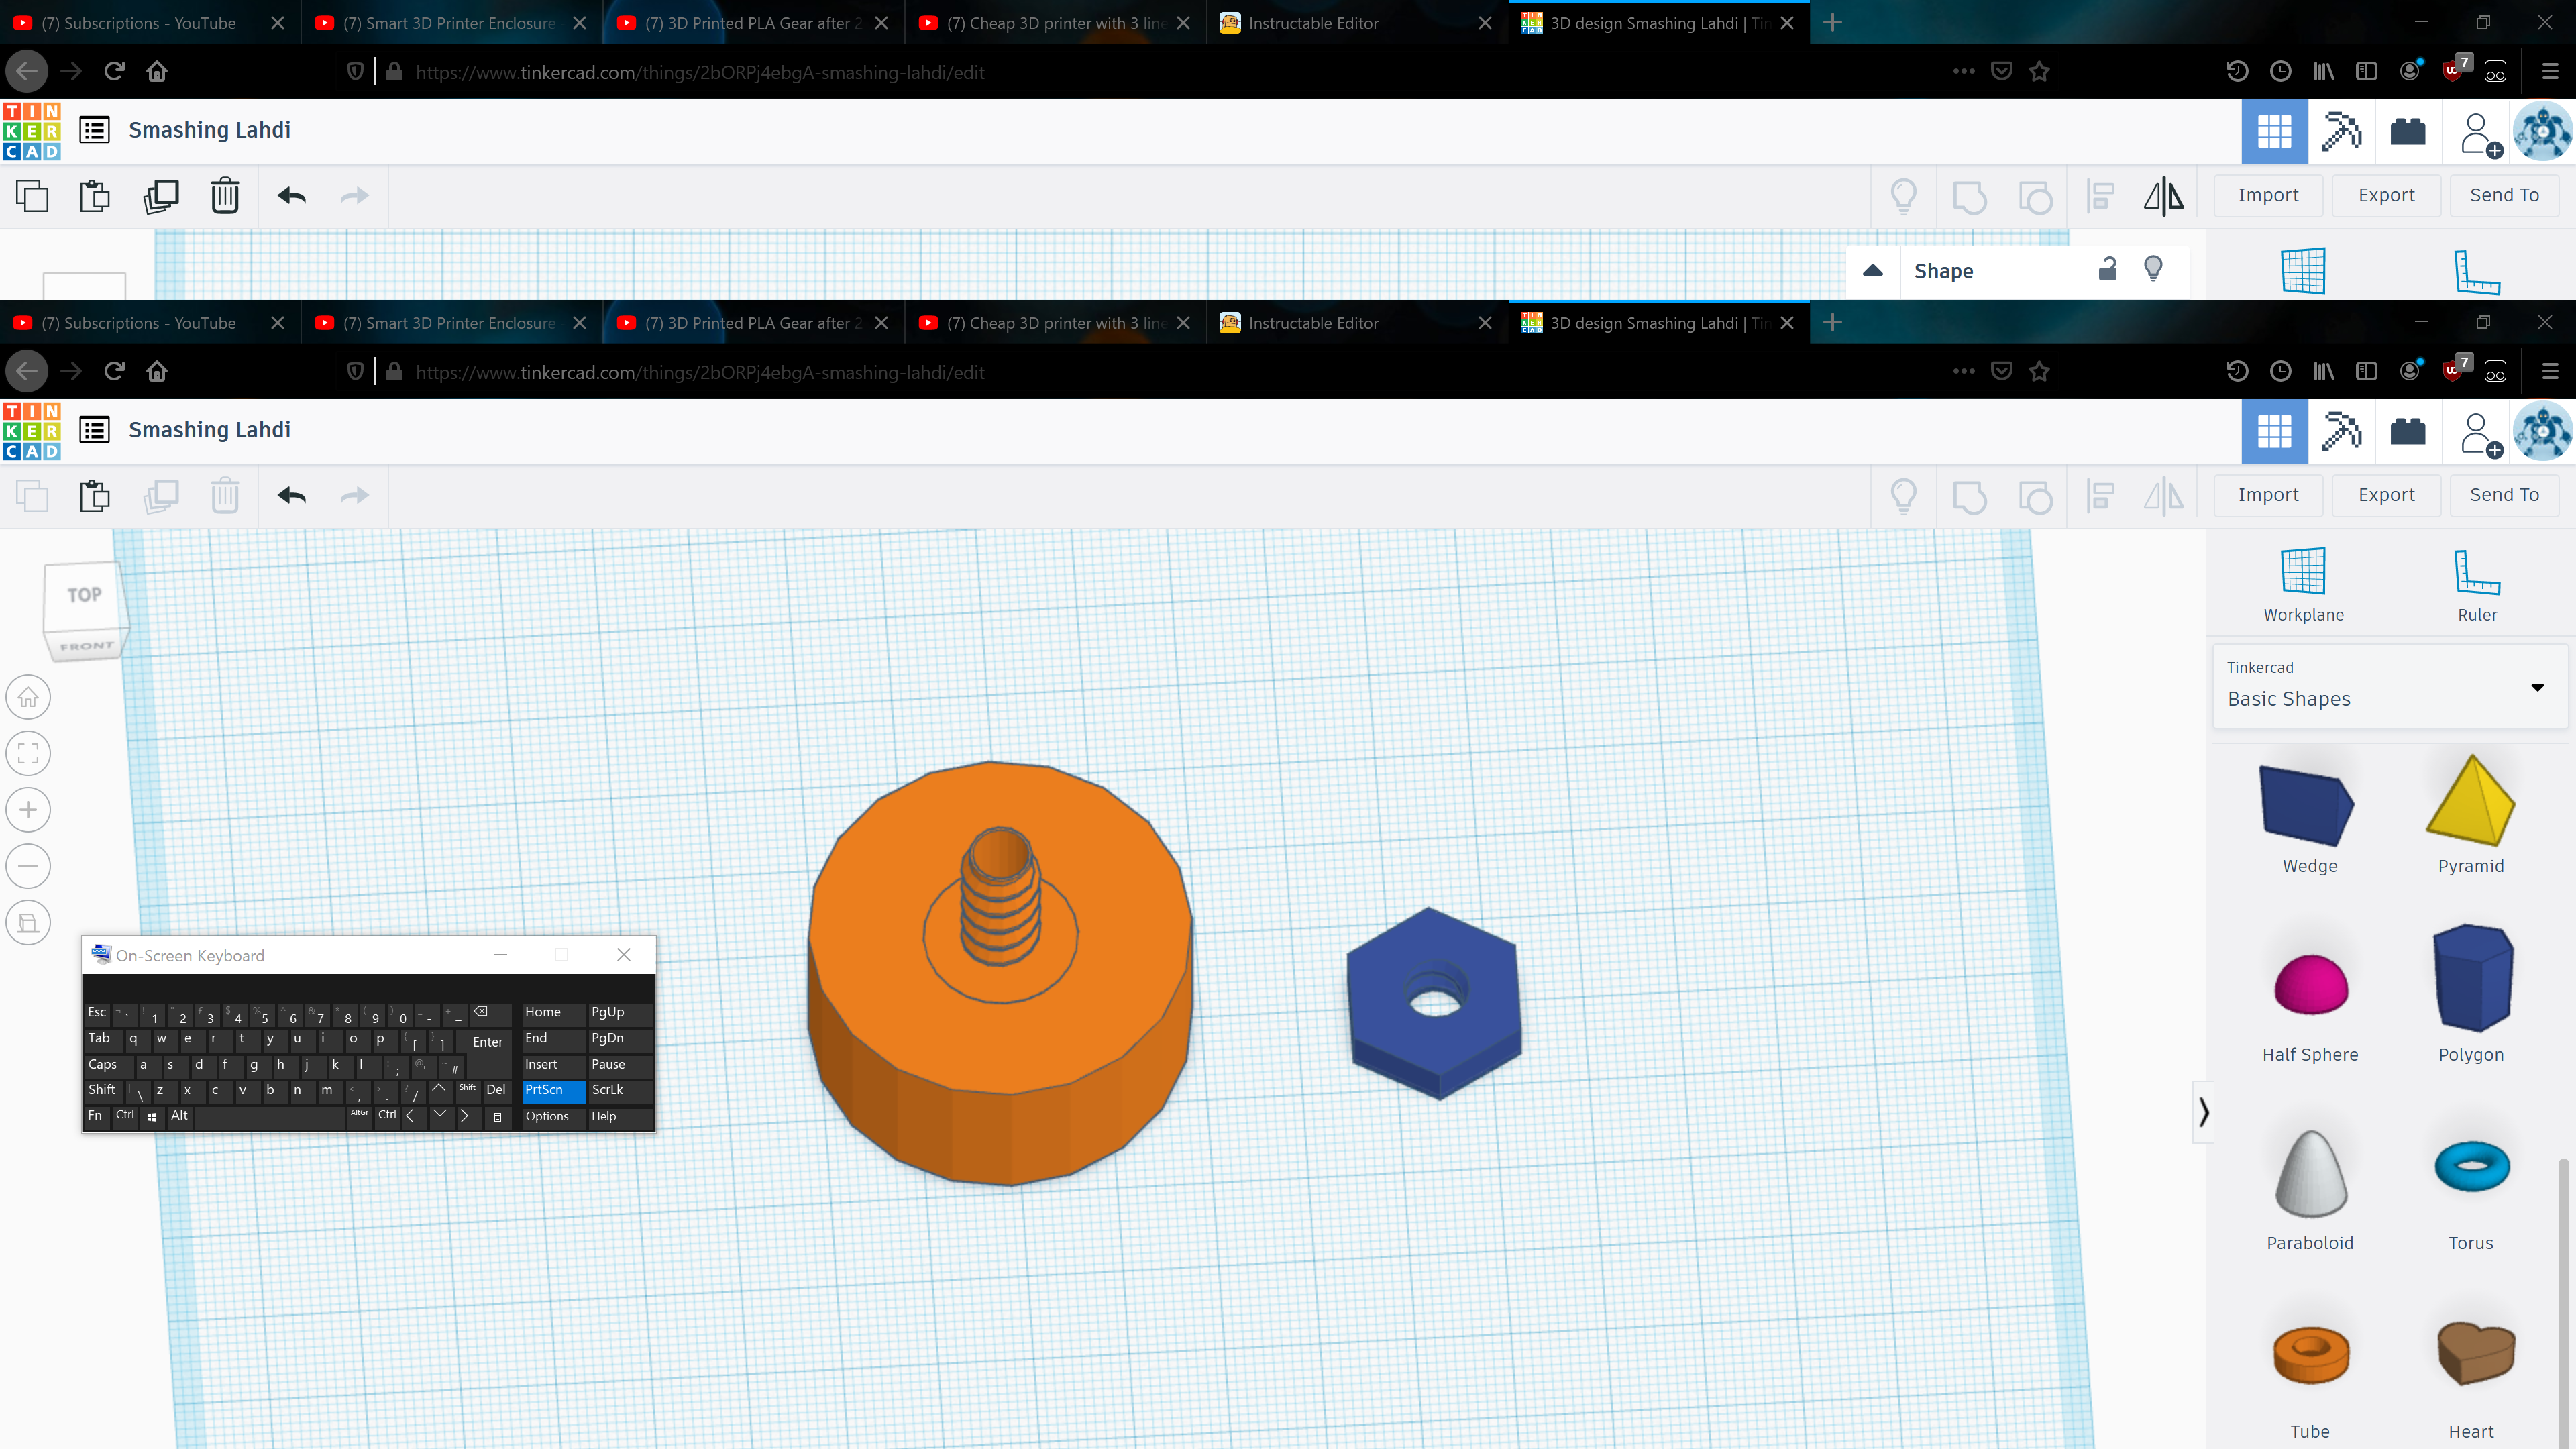Screen dimensions: 2576x1449
Task: Toggle Shape panel lightbulb visibility
Action: click(2153, 269)
